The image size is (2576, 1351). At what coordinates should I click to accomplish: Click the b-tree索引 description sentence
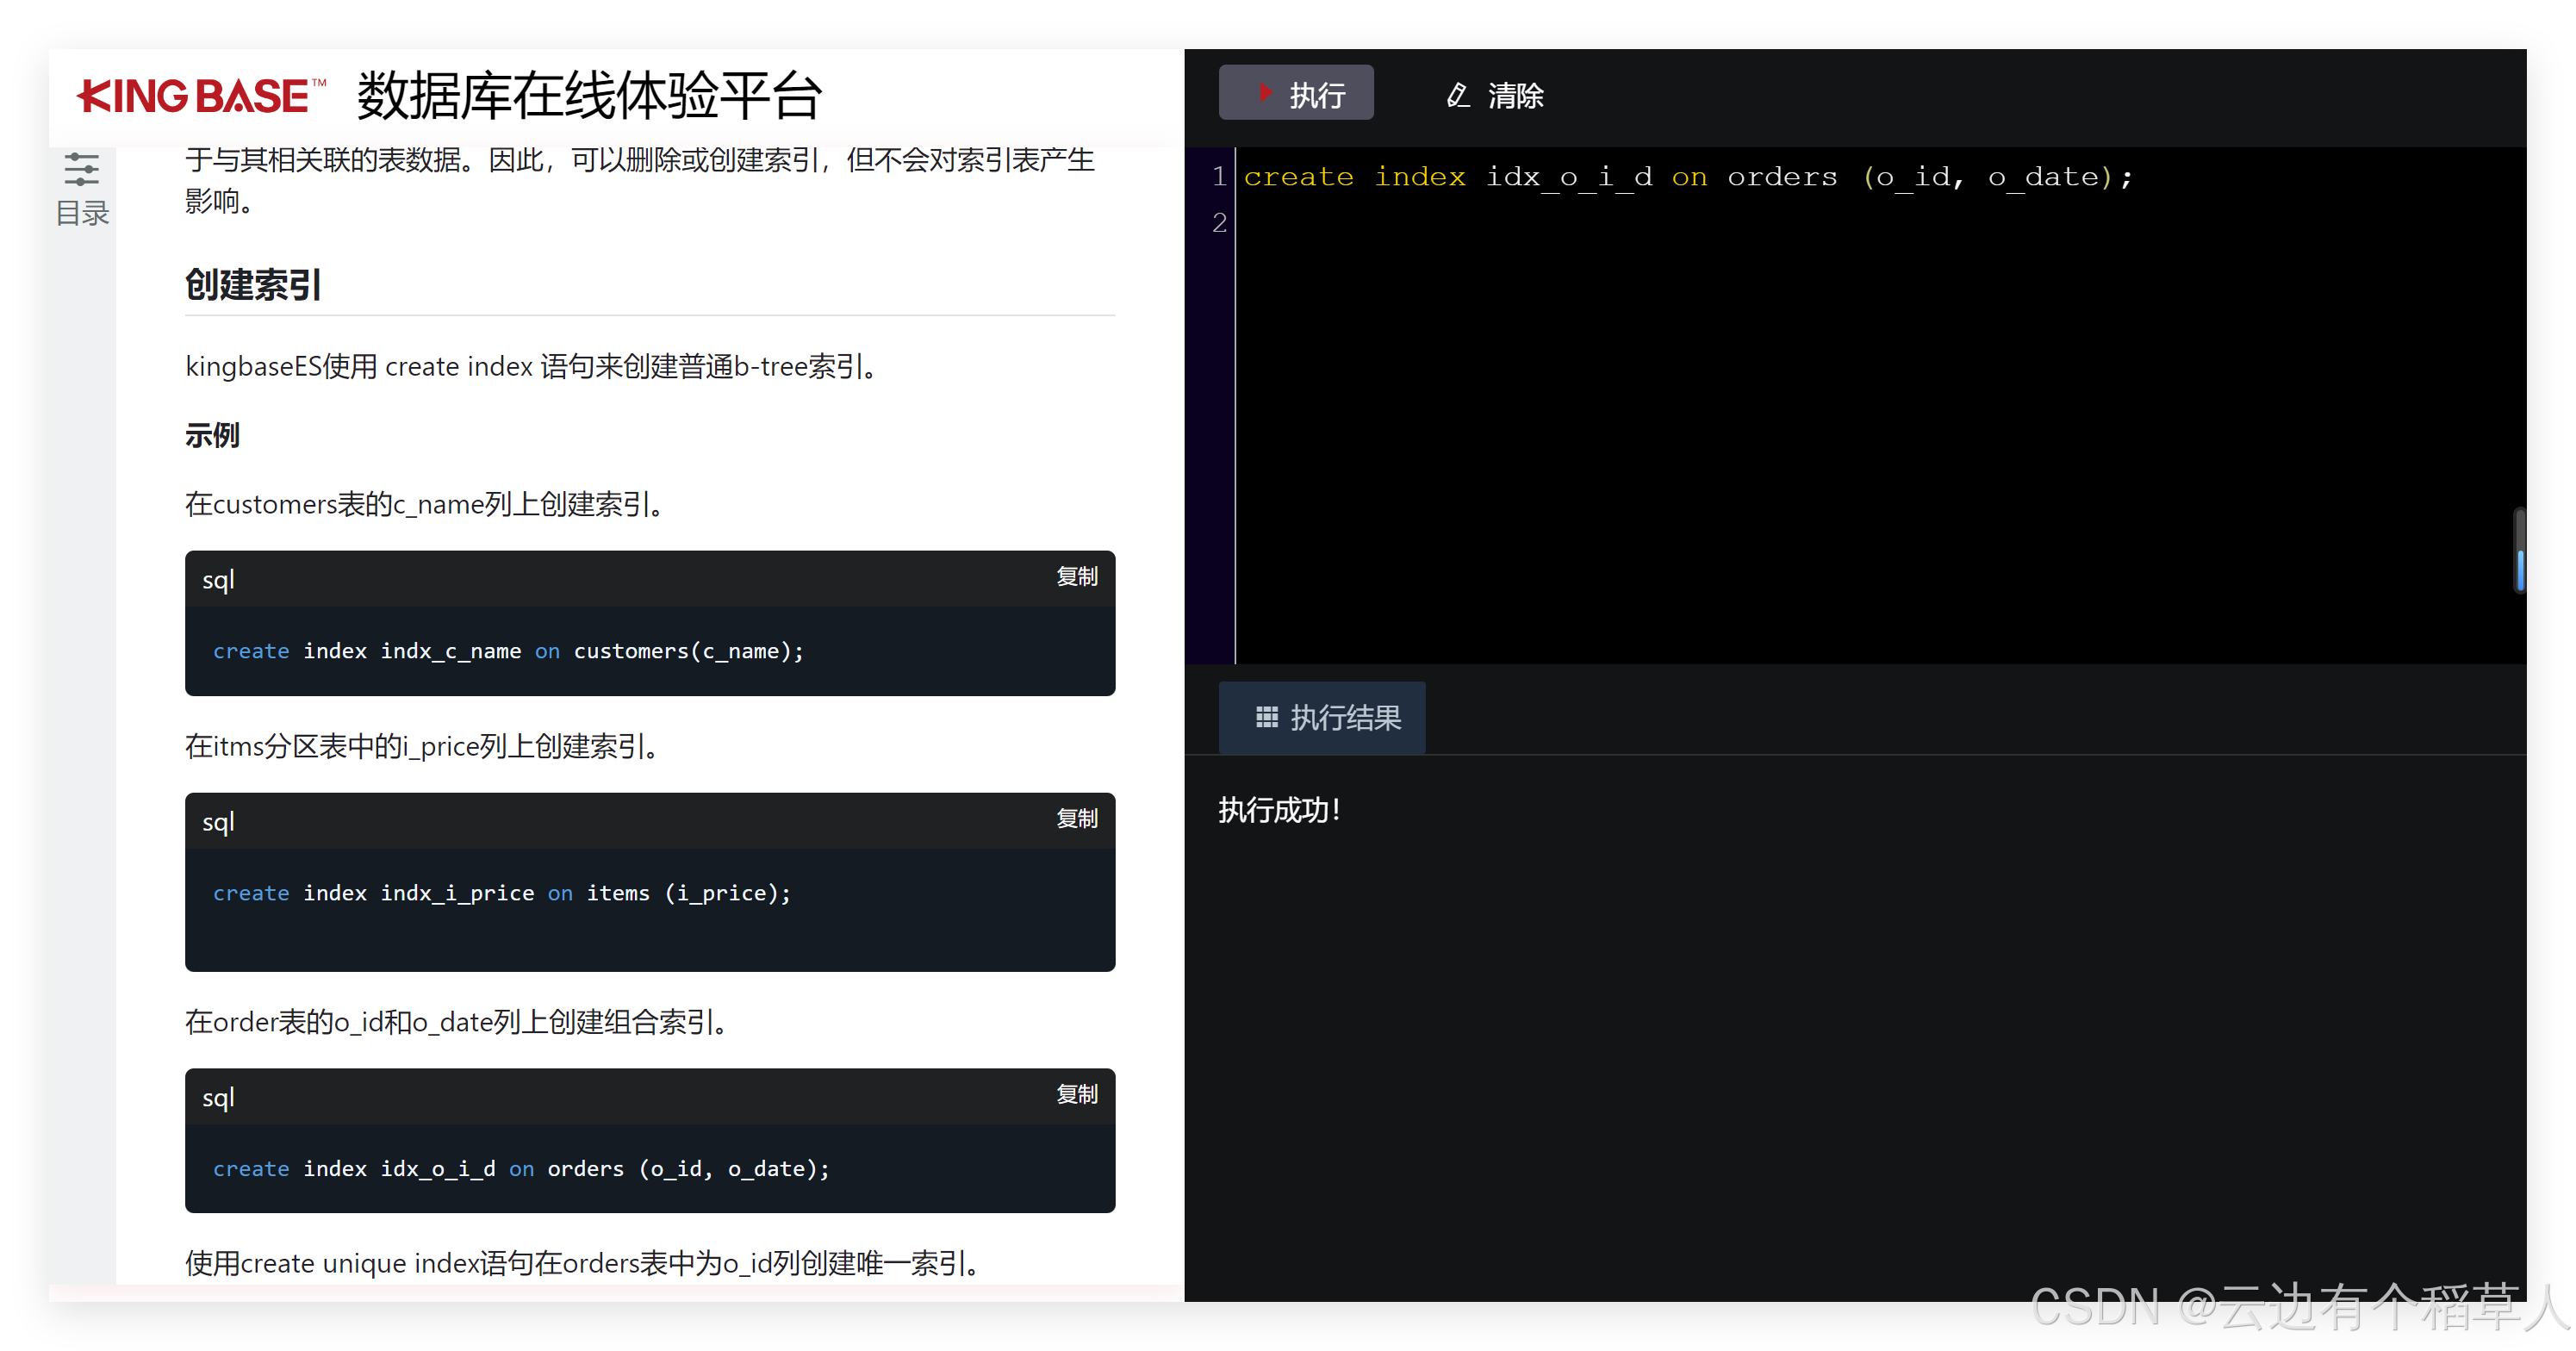click(x=532, y=367)
